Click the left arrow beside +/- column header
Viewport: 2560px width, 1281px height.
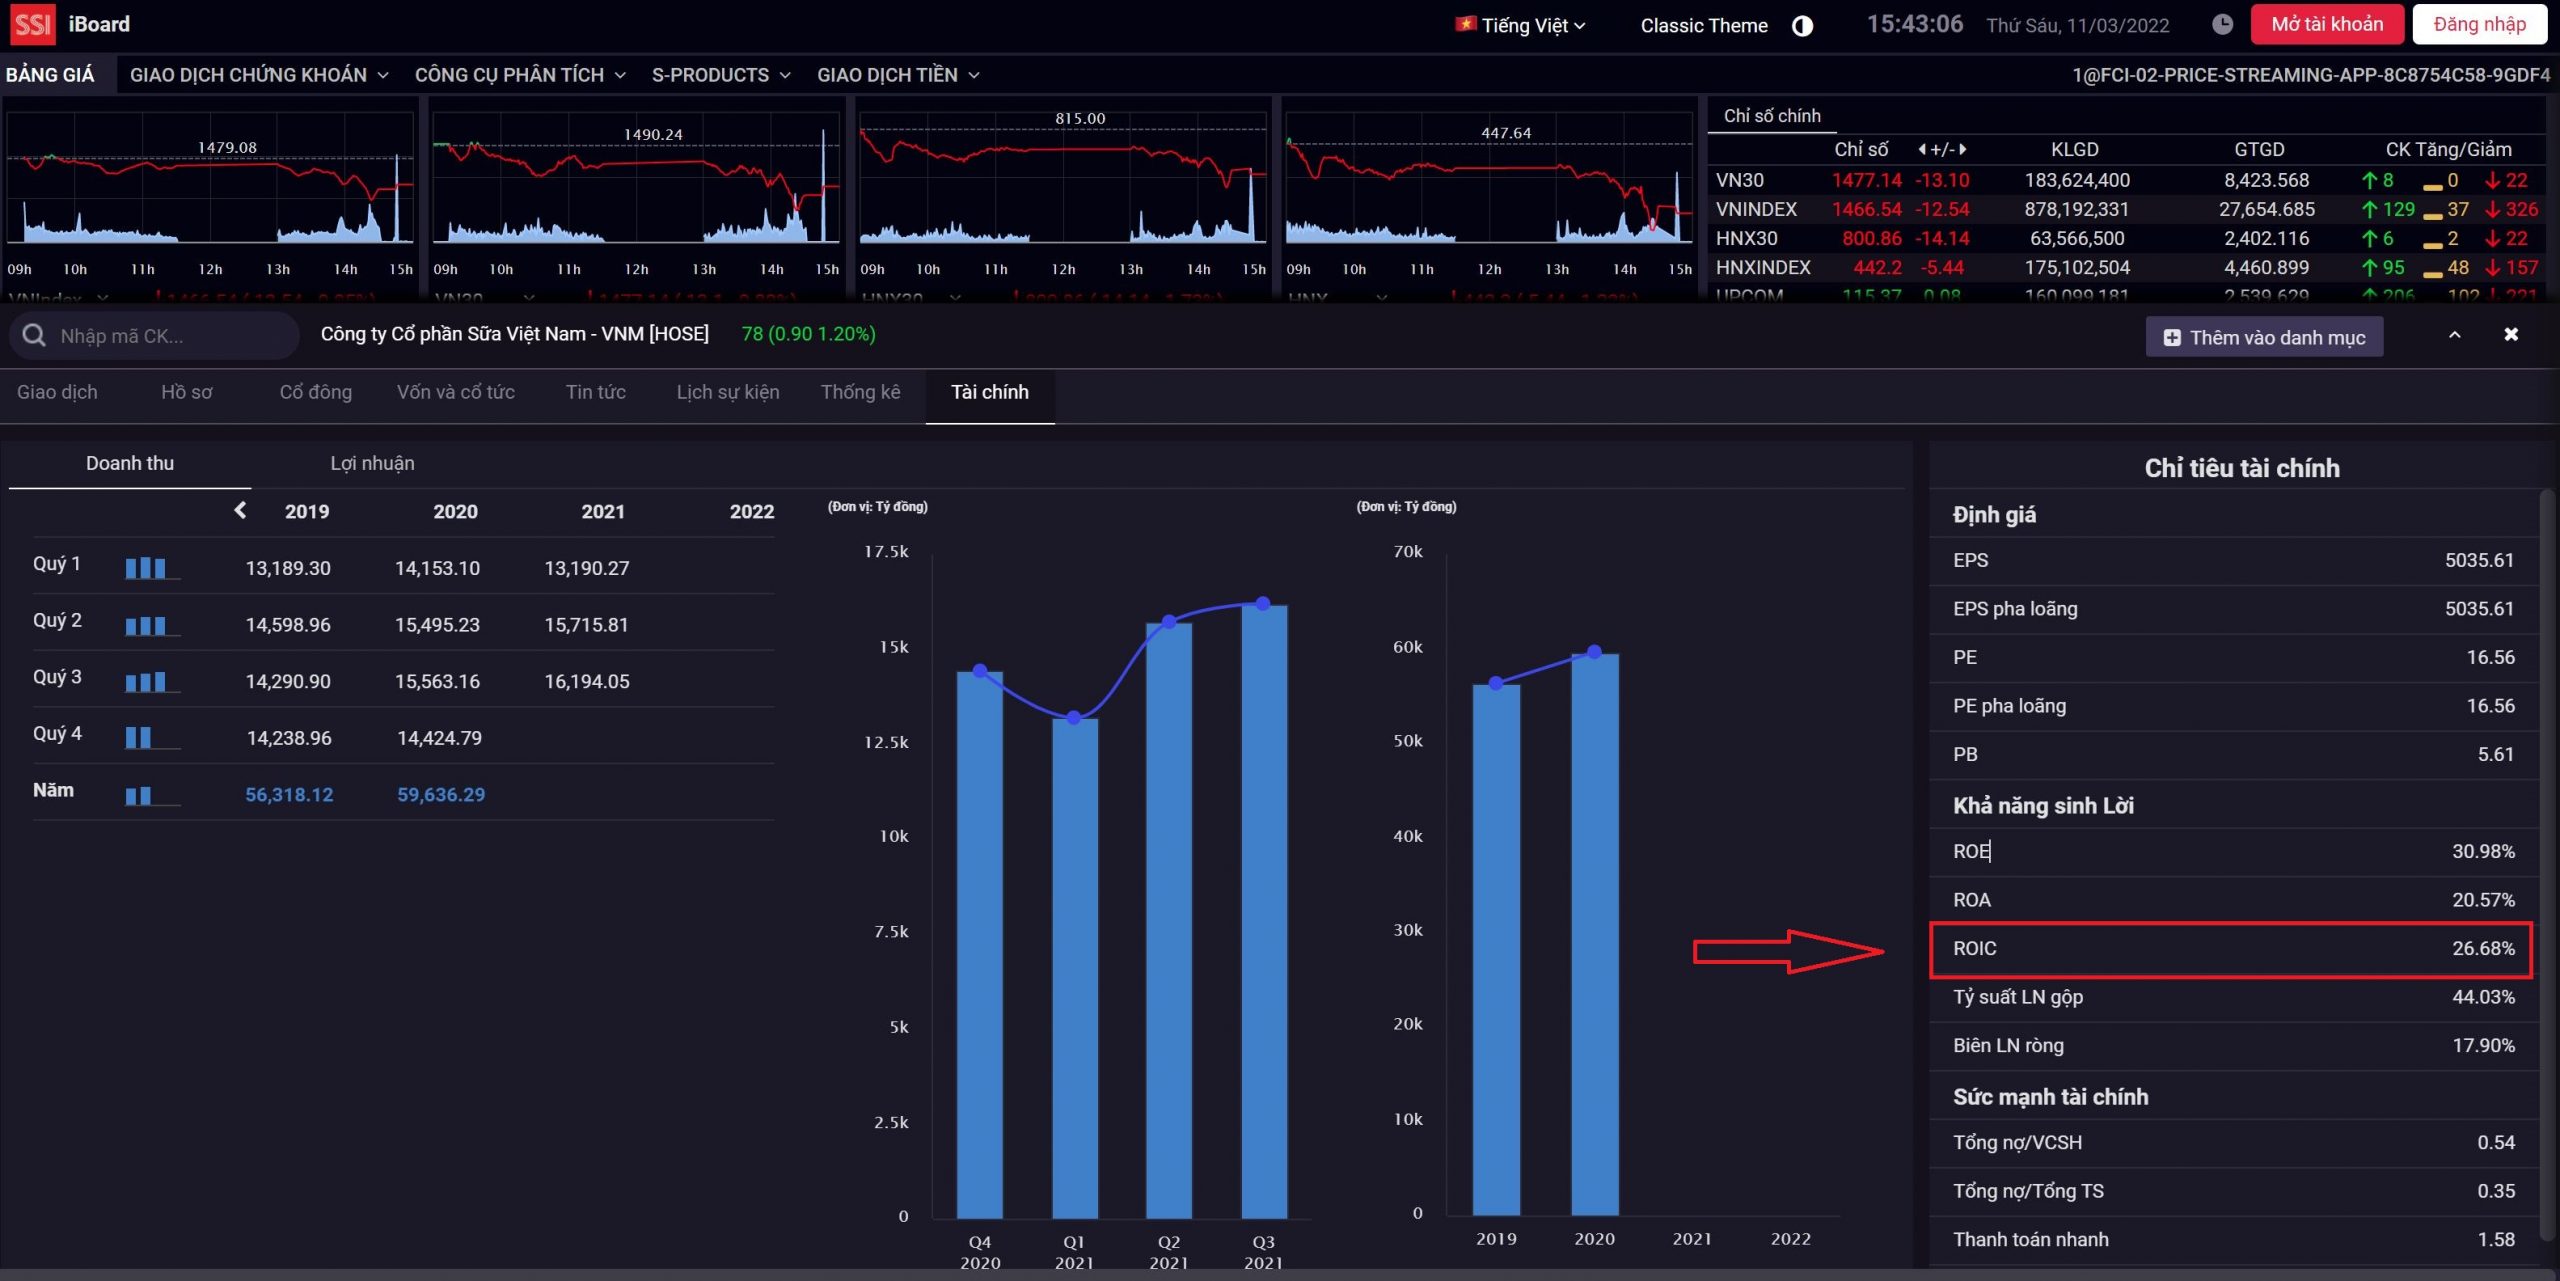[x=1922, y=149]
